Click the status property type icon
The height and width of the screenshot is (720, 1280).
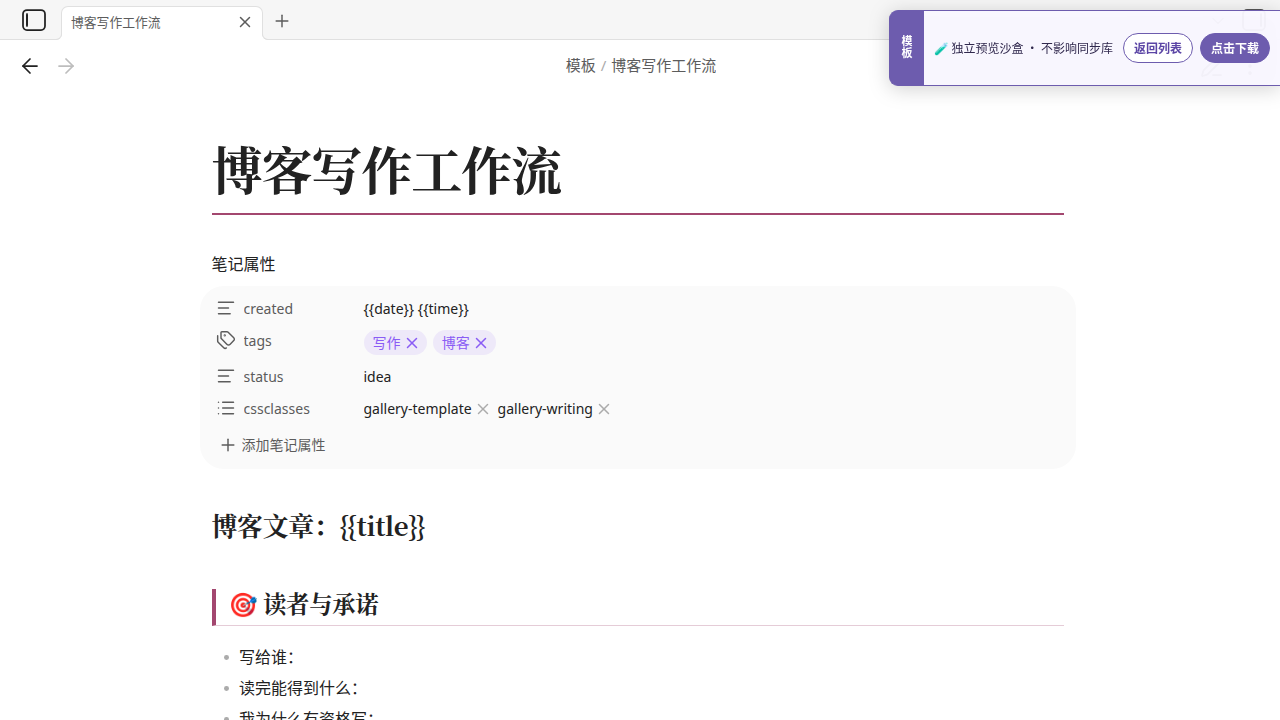pos(226,376)
